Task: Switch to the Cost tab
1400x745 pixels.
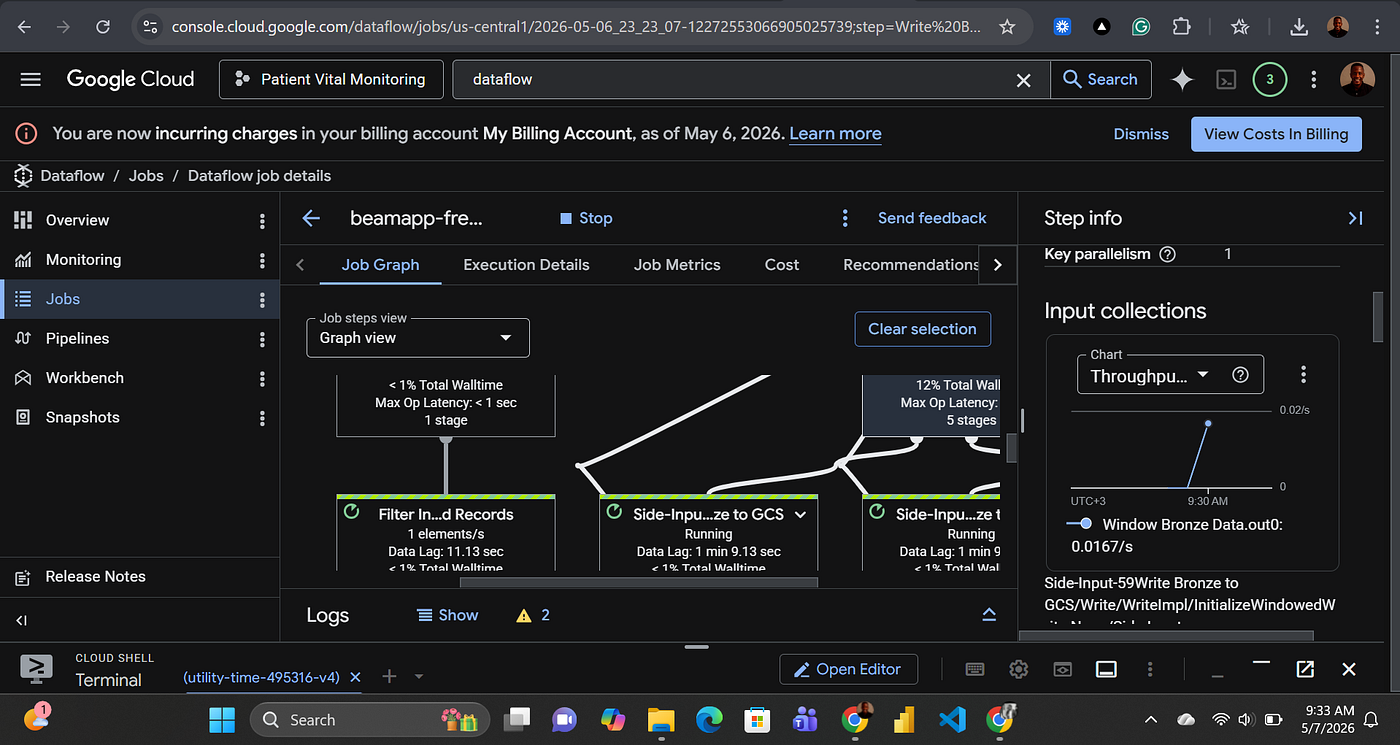Action: (782, 265)
